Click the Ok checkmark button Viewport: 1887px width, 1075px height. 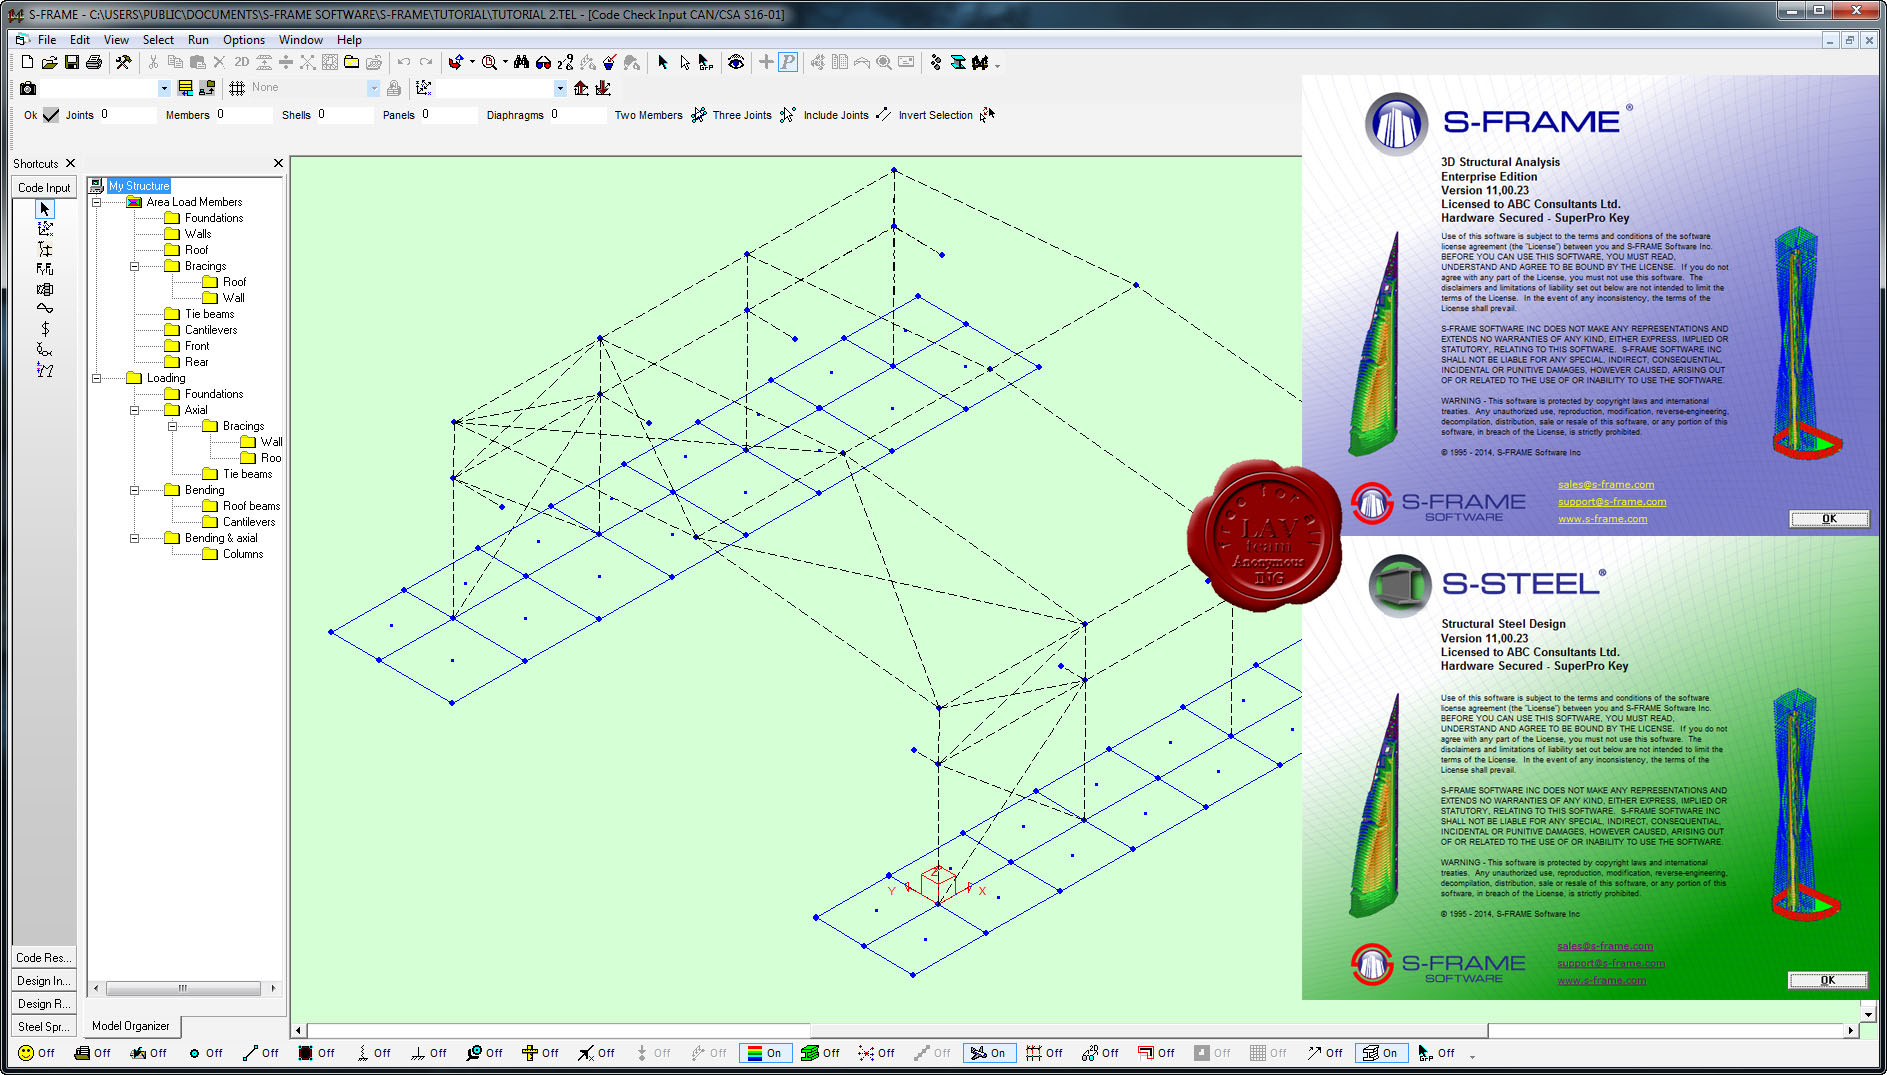click(51, 115)
